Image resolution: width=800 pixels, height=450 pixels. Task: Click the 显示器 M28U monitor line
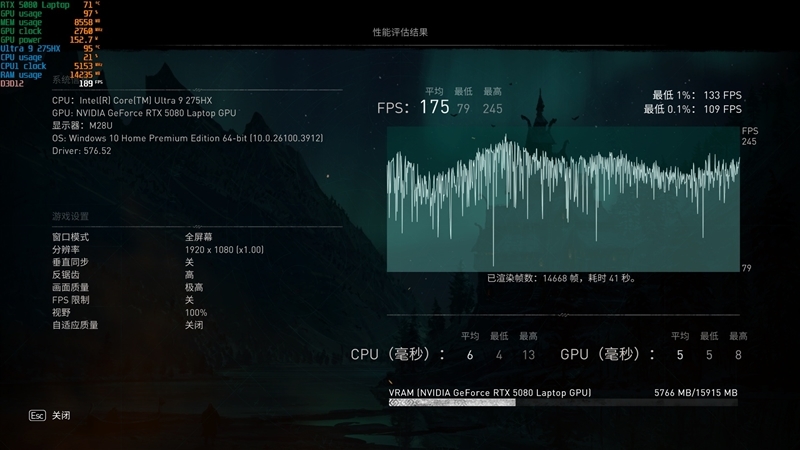(x=82, y=126)
